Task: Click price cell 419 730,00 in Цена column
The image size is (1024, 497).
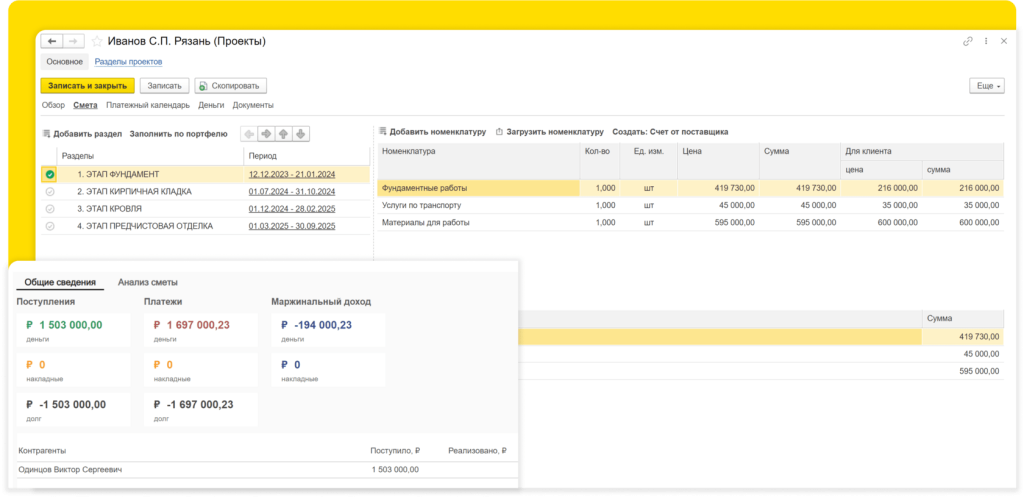Action: (718, 188)
